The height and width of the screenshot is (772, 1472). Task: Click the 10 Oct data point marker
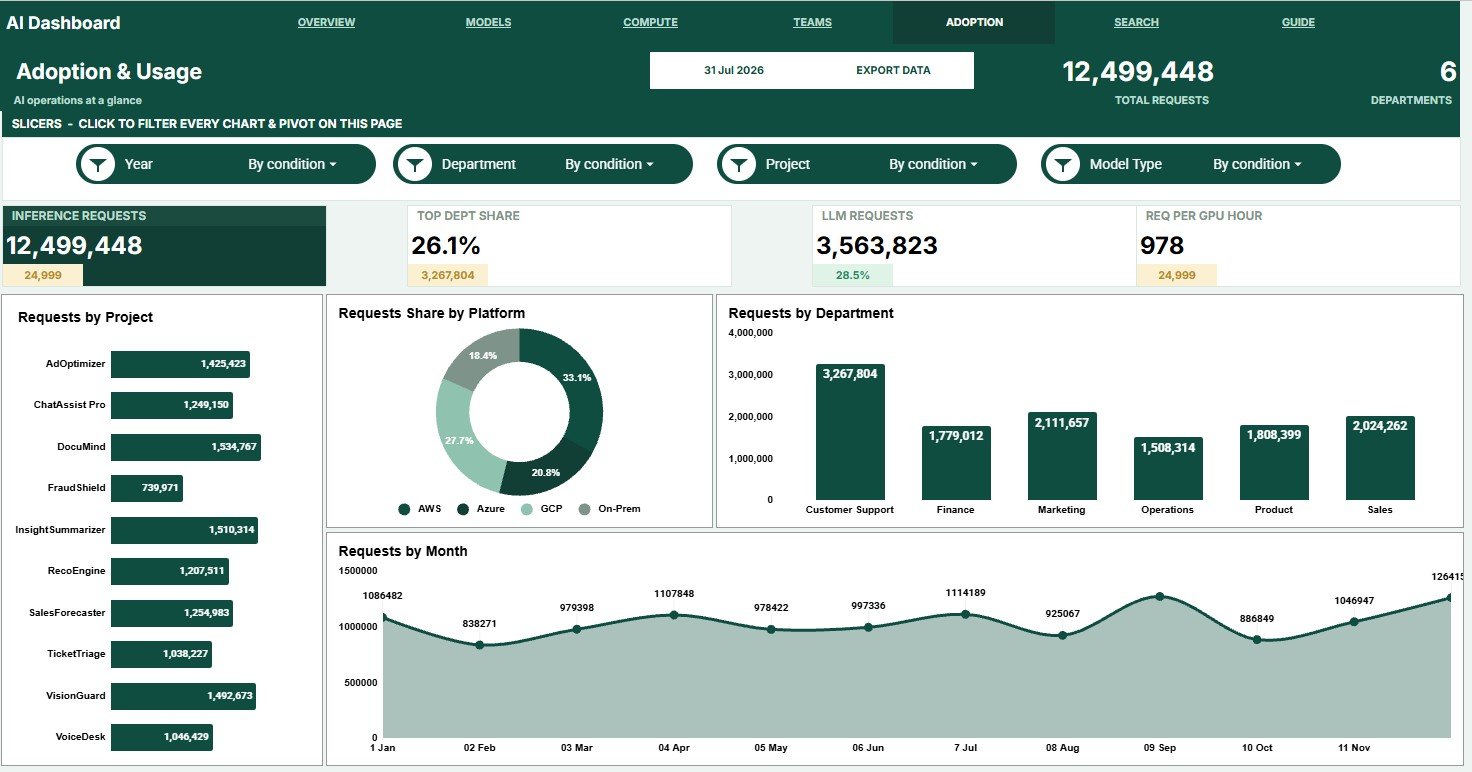(1257, 639)
